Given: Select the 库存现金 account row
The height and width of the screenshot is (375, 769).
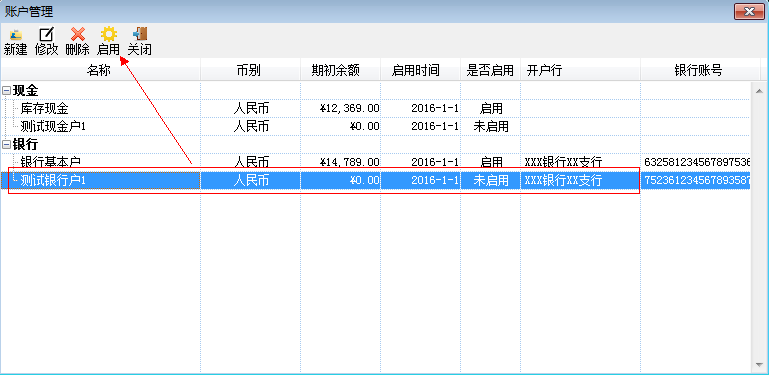Looking at the screenshot, I should click(375, 108).
